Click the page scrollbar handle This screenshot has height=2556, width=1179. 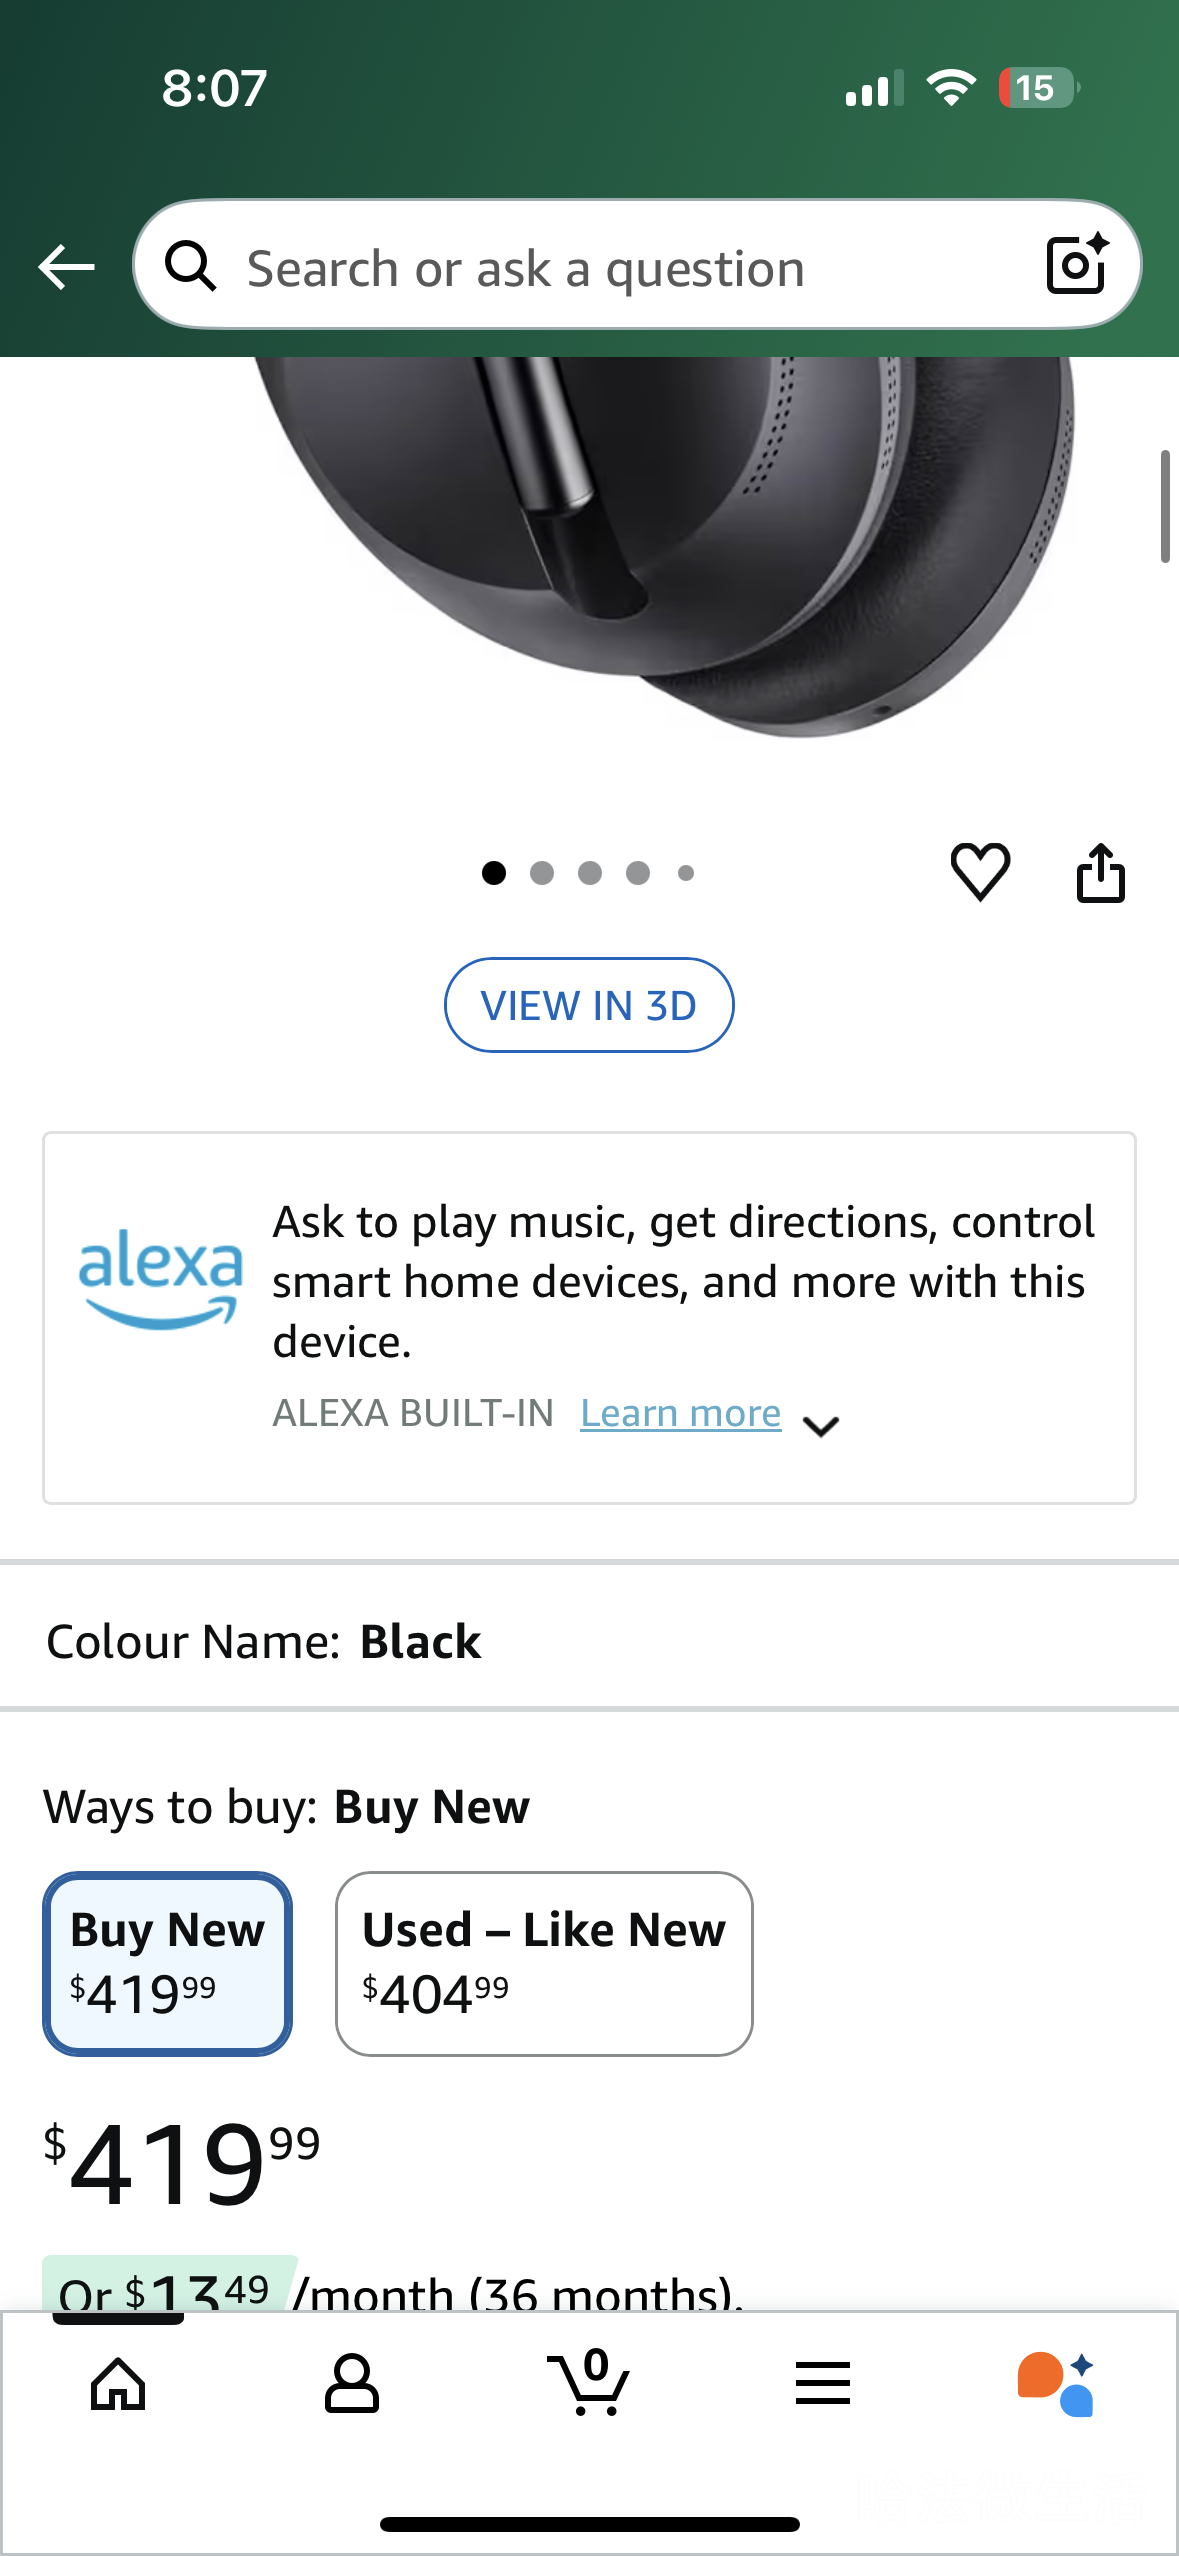[x=1164, y=507]
